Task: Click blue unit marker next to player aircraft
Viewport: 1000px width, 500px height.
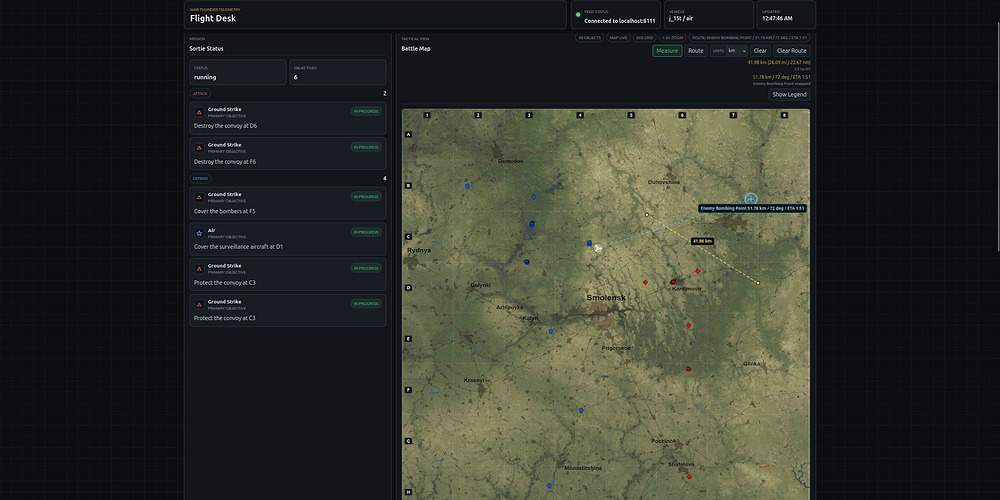Action: pos(589,243)
